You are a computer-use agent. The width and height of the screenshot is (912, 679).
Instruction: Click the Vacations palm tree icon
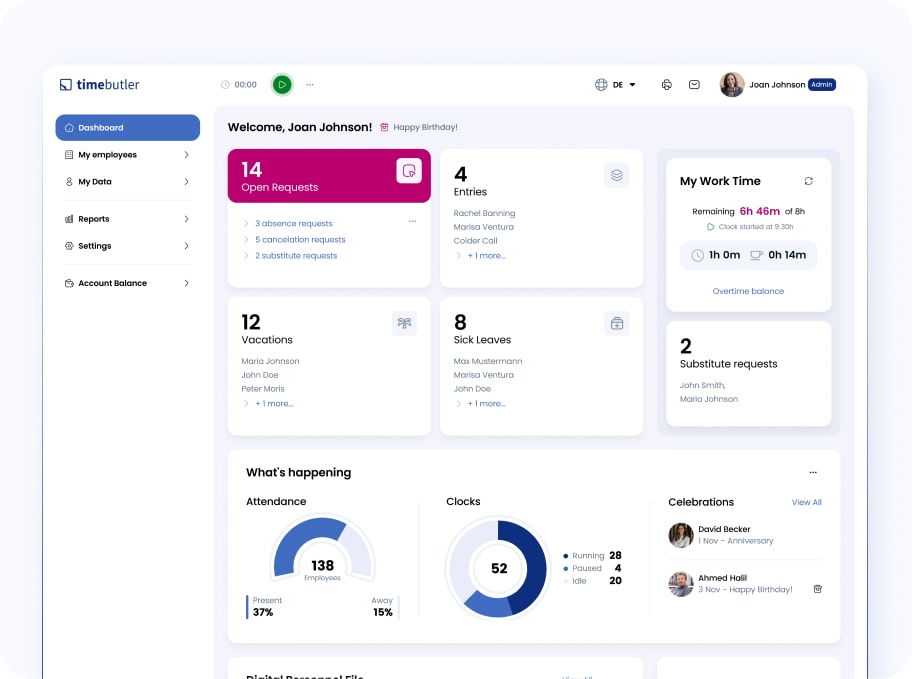coord(404,322)
